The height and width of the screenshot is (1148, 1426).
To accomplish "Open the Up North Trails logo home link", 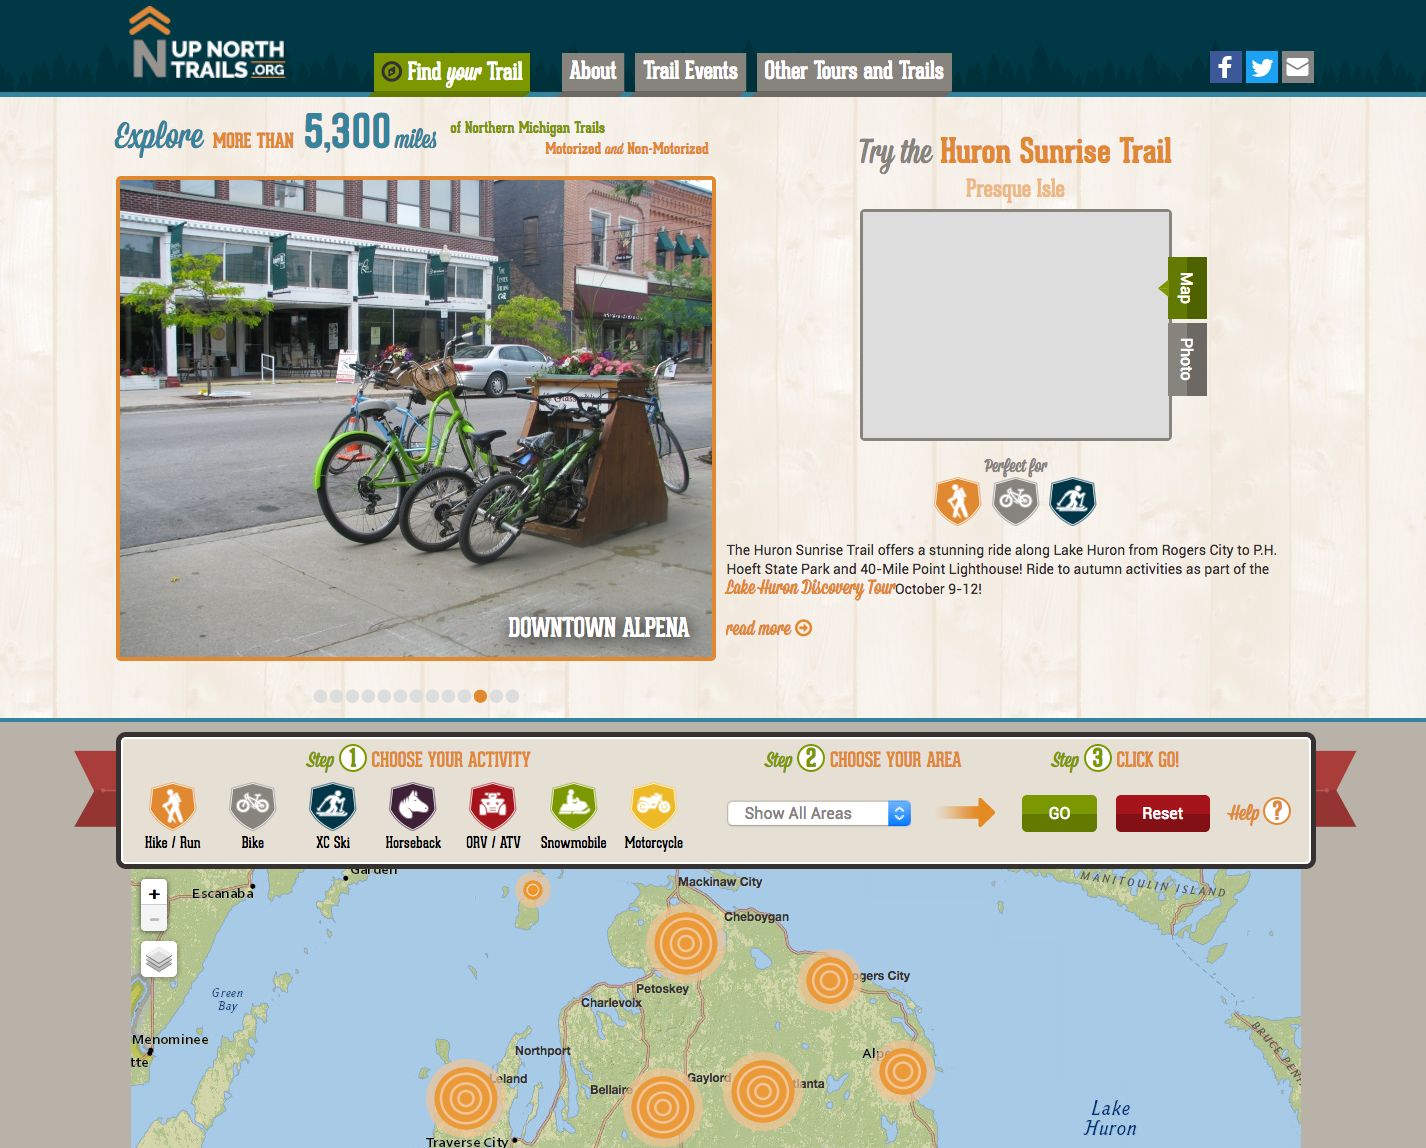I will 209,43.
